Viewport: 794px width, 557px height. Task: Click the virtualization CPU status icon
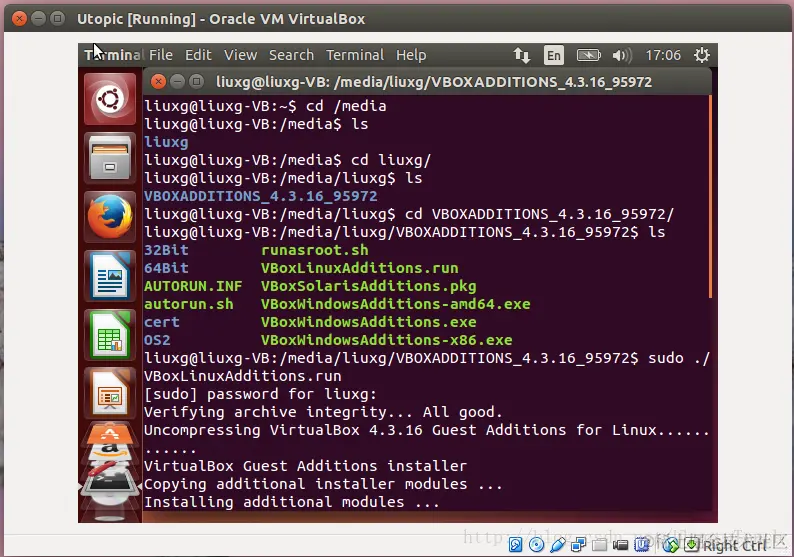642,545
